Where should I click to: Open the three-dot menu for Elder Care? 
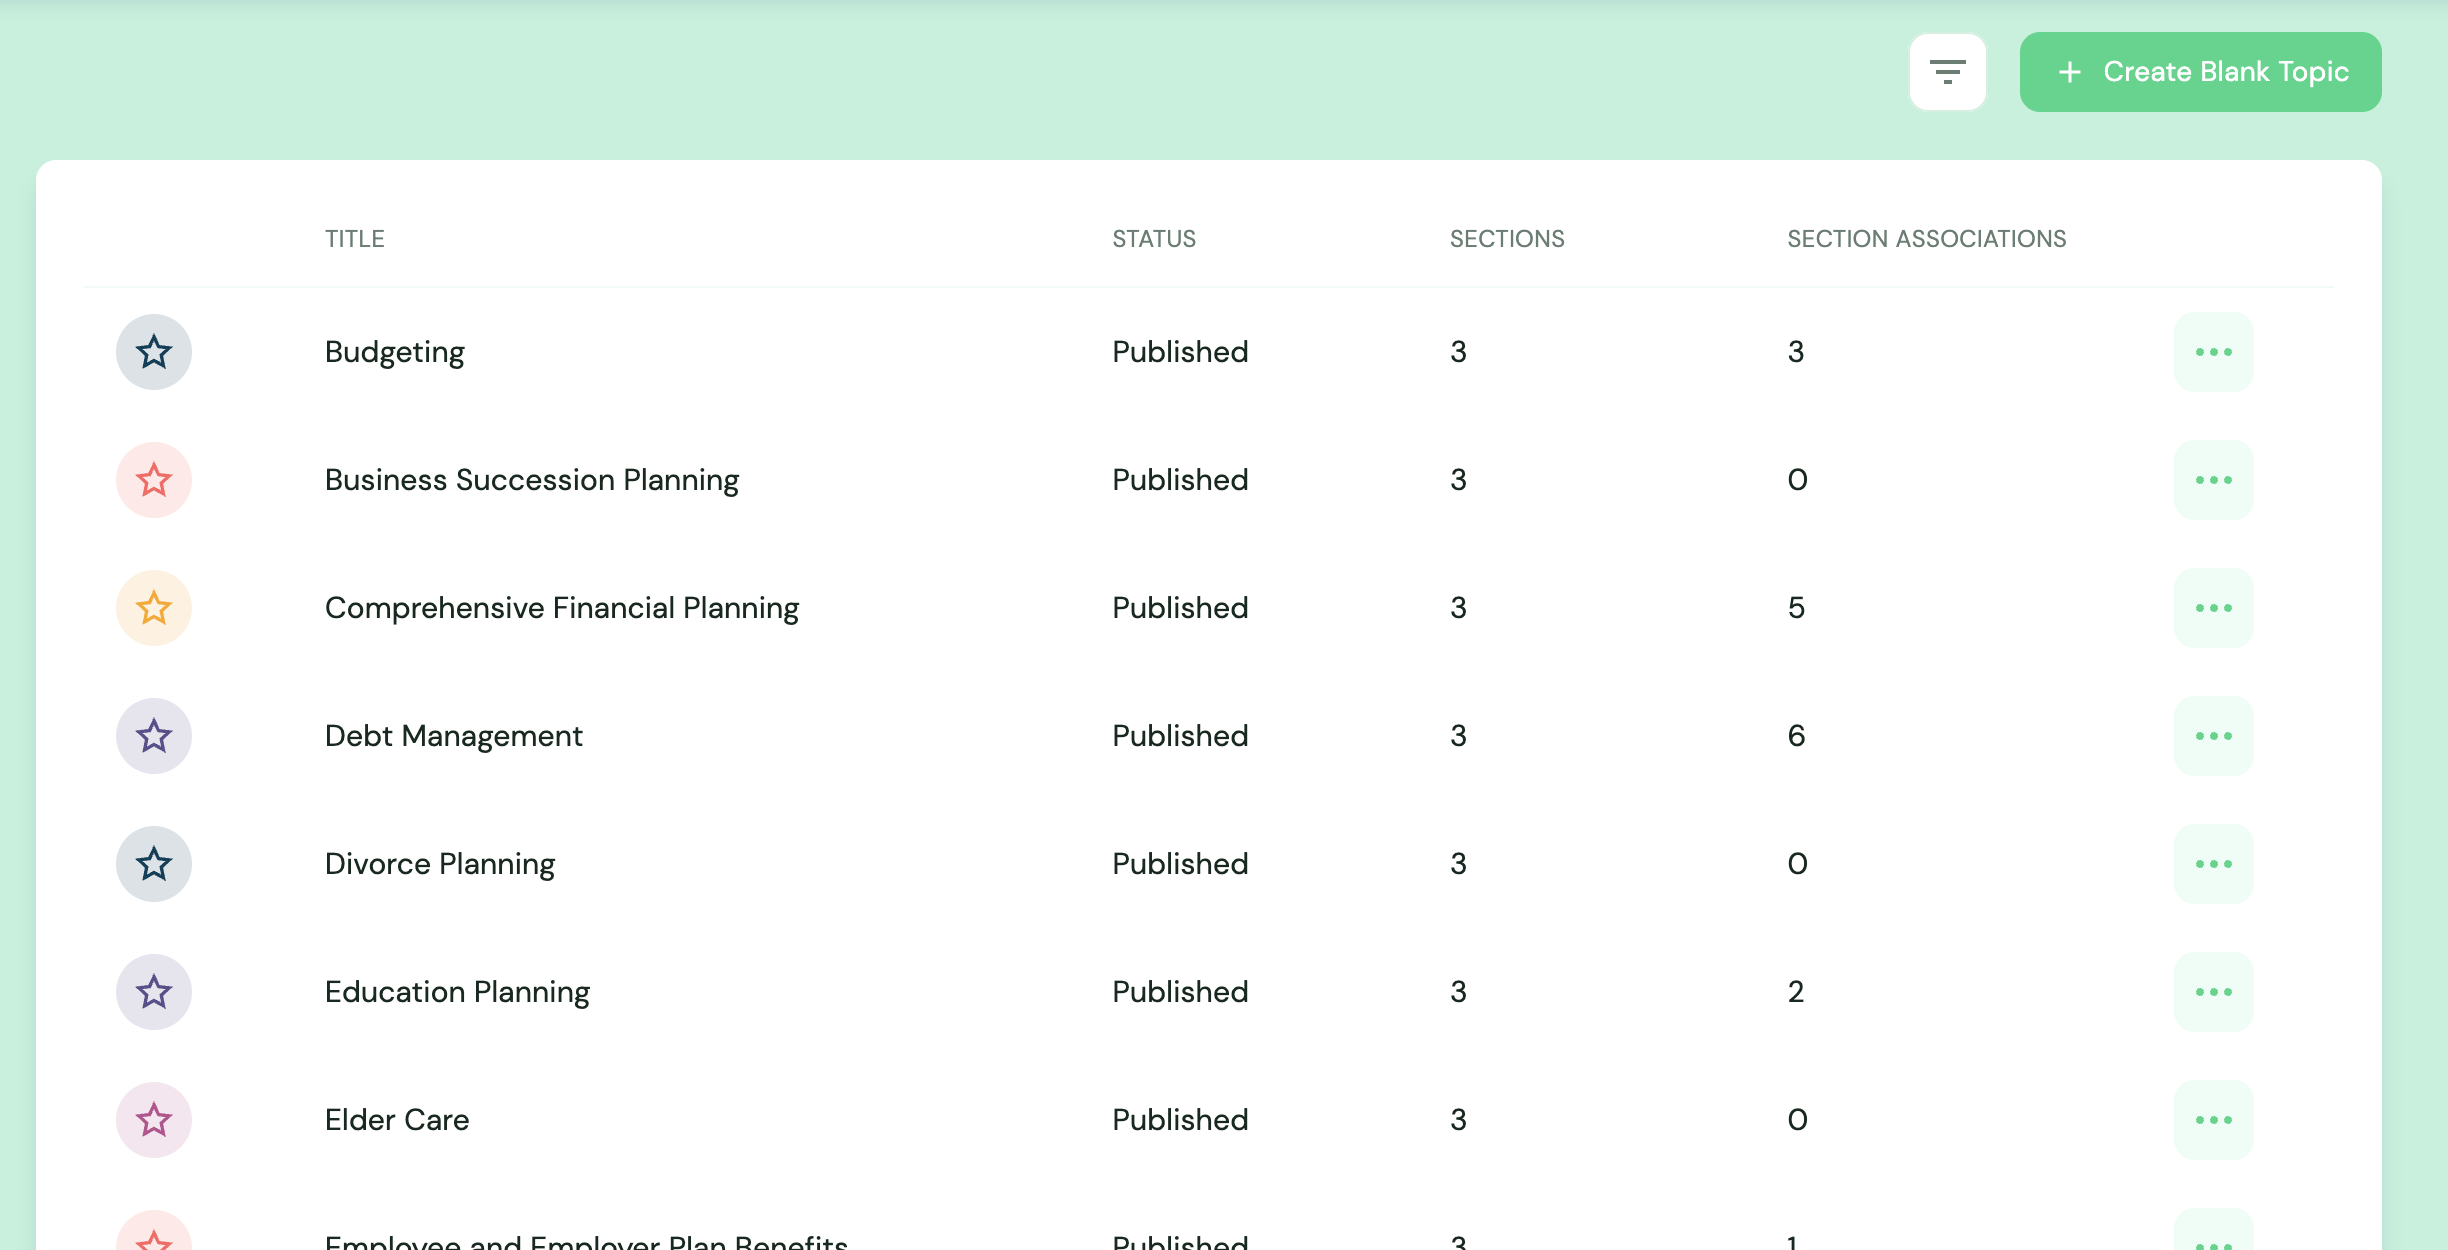click(2214, 1119)
